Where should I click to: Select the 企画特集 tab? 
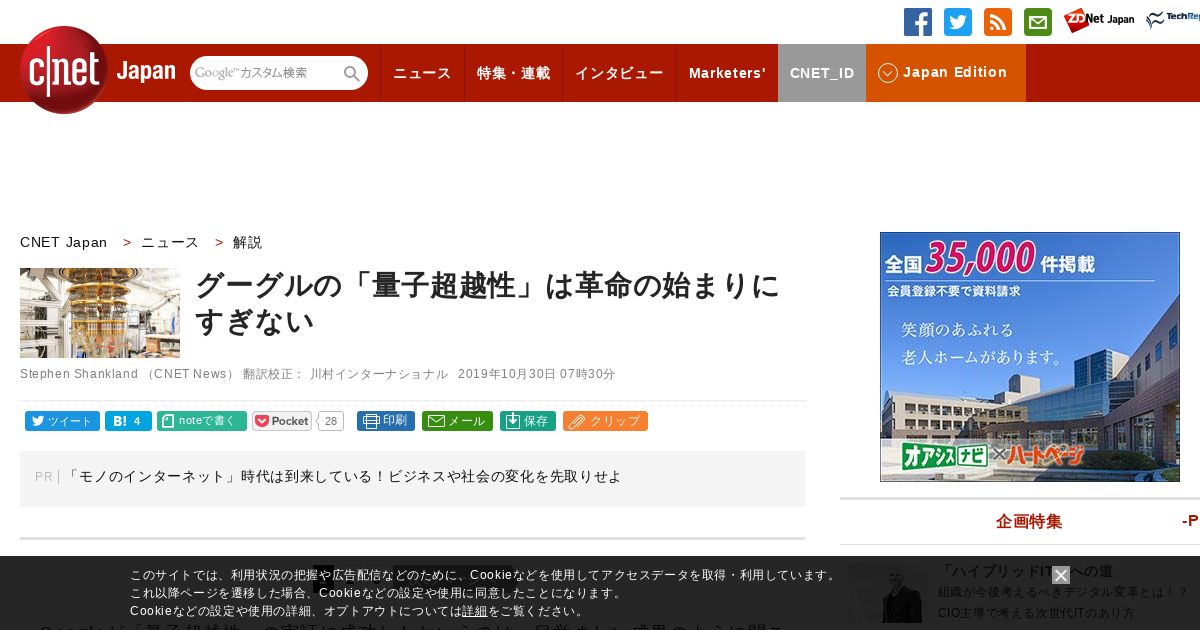[x=1029, y=521]
